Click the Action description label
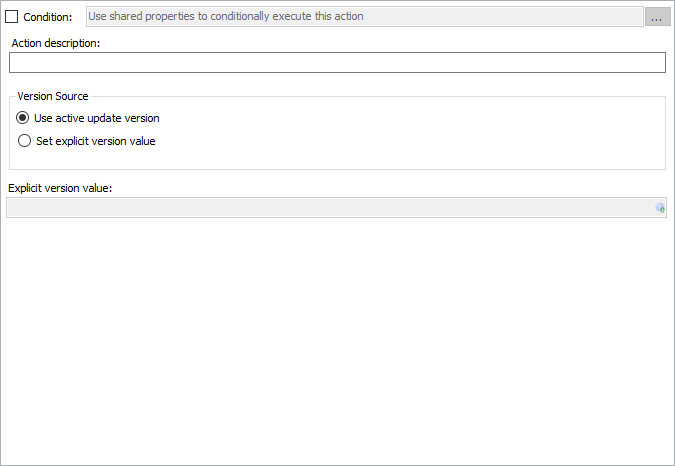 56,44
